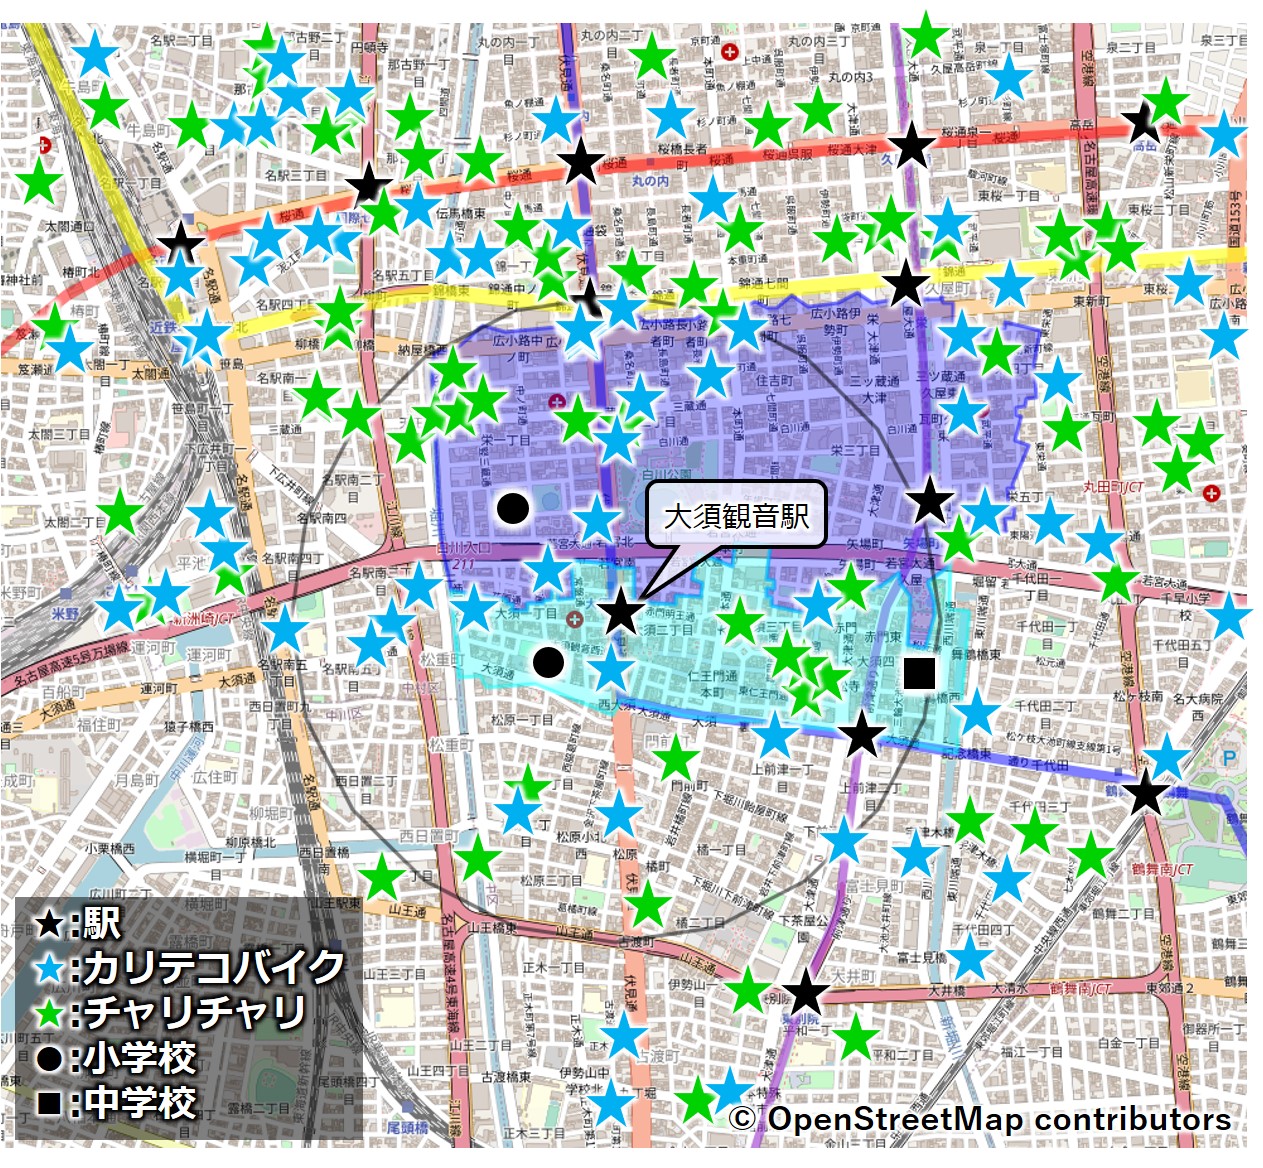1263x1168 pixels.
Task: Click the red hospital cross near 丸田町JCT
Action: (x=1212, y=493)
